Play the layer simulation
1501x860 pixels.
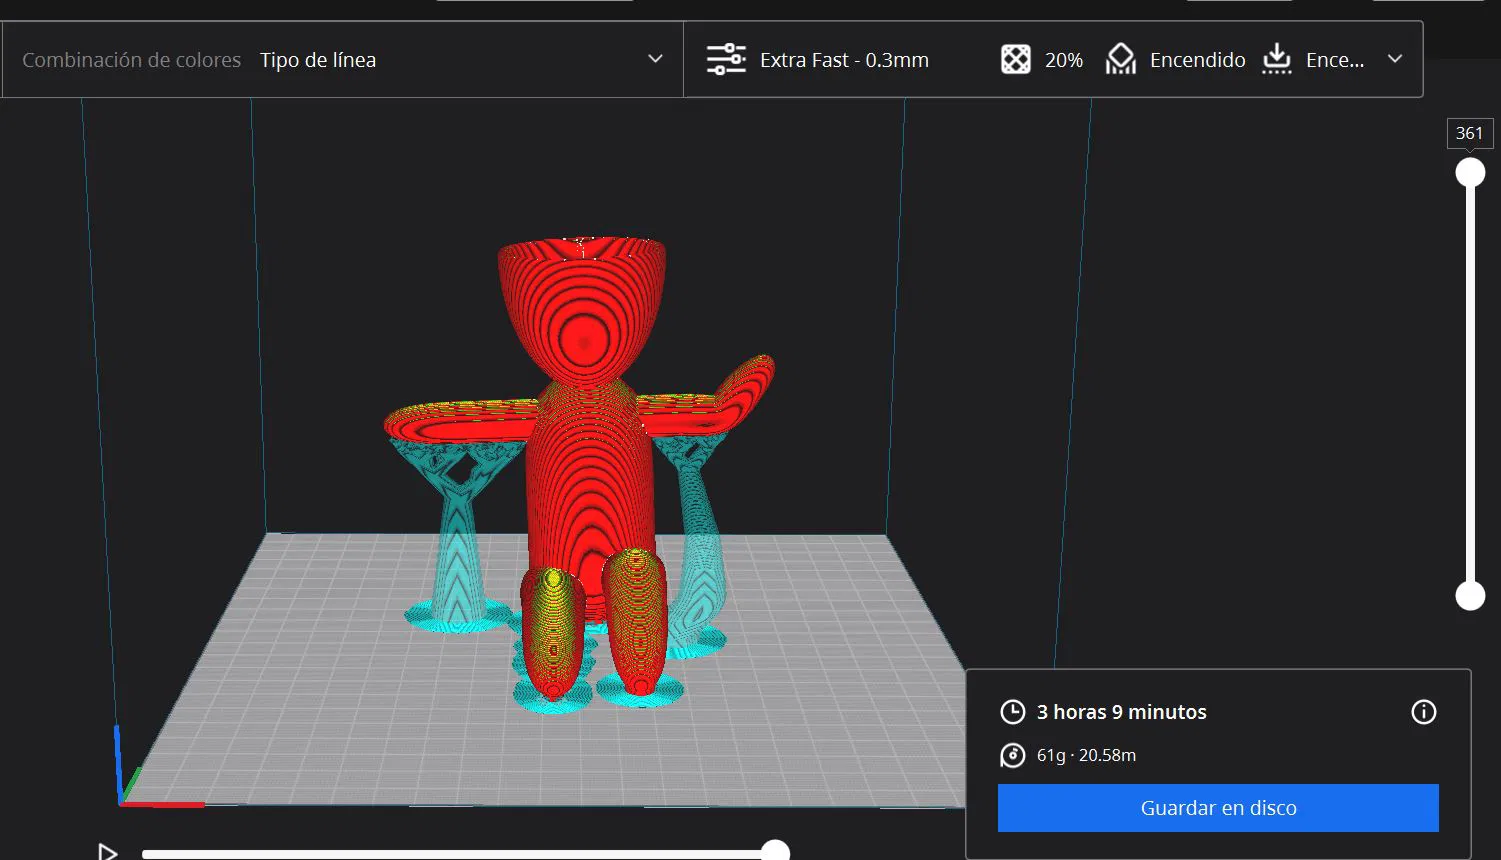107,852
